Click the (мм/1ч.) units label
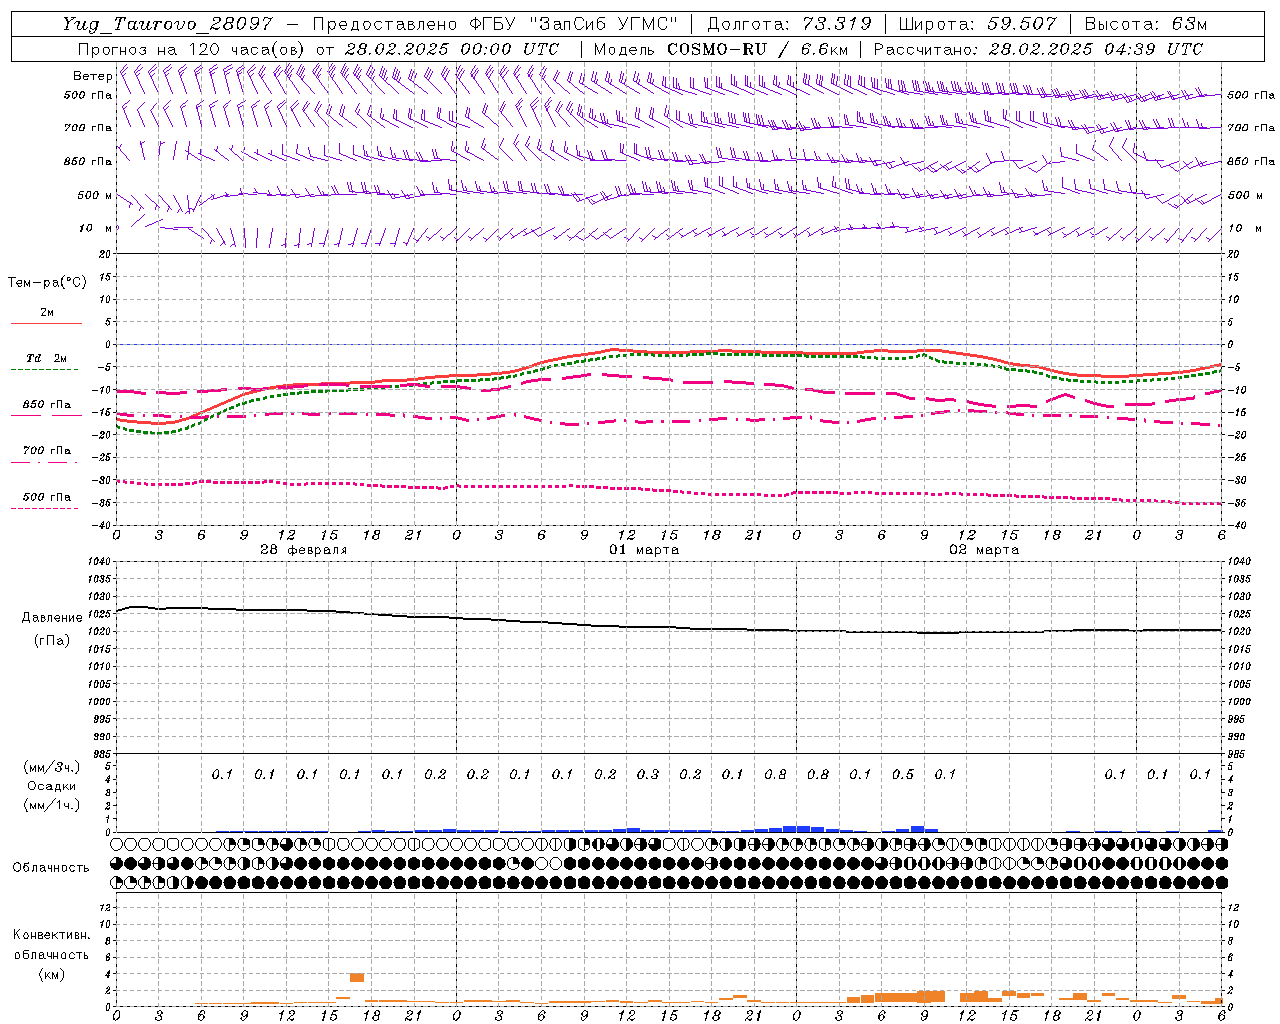This screenshot has width=1280, height=1024. (50, 805)
